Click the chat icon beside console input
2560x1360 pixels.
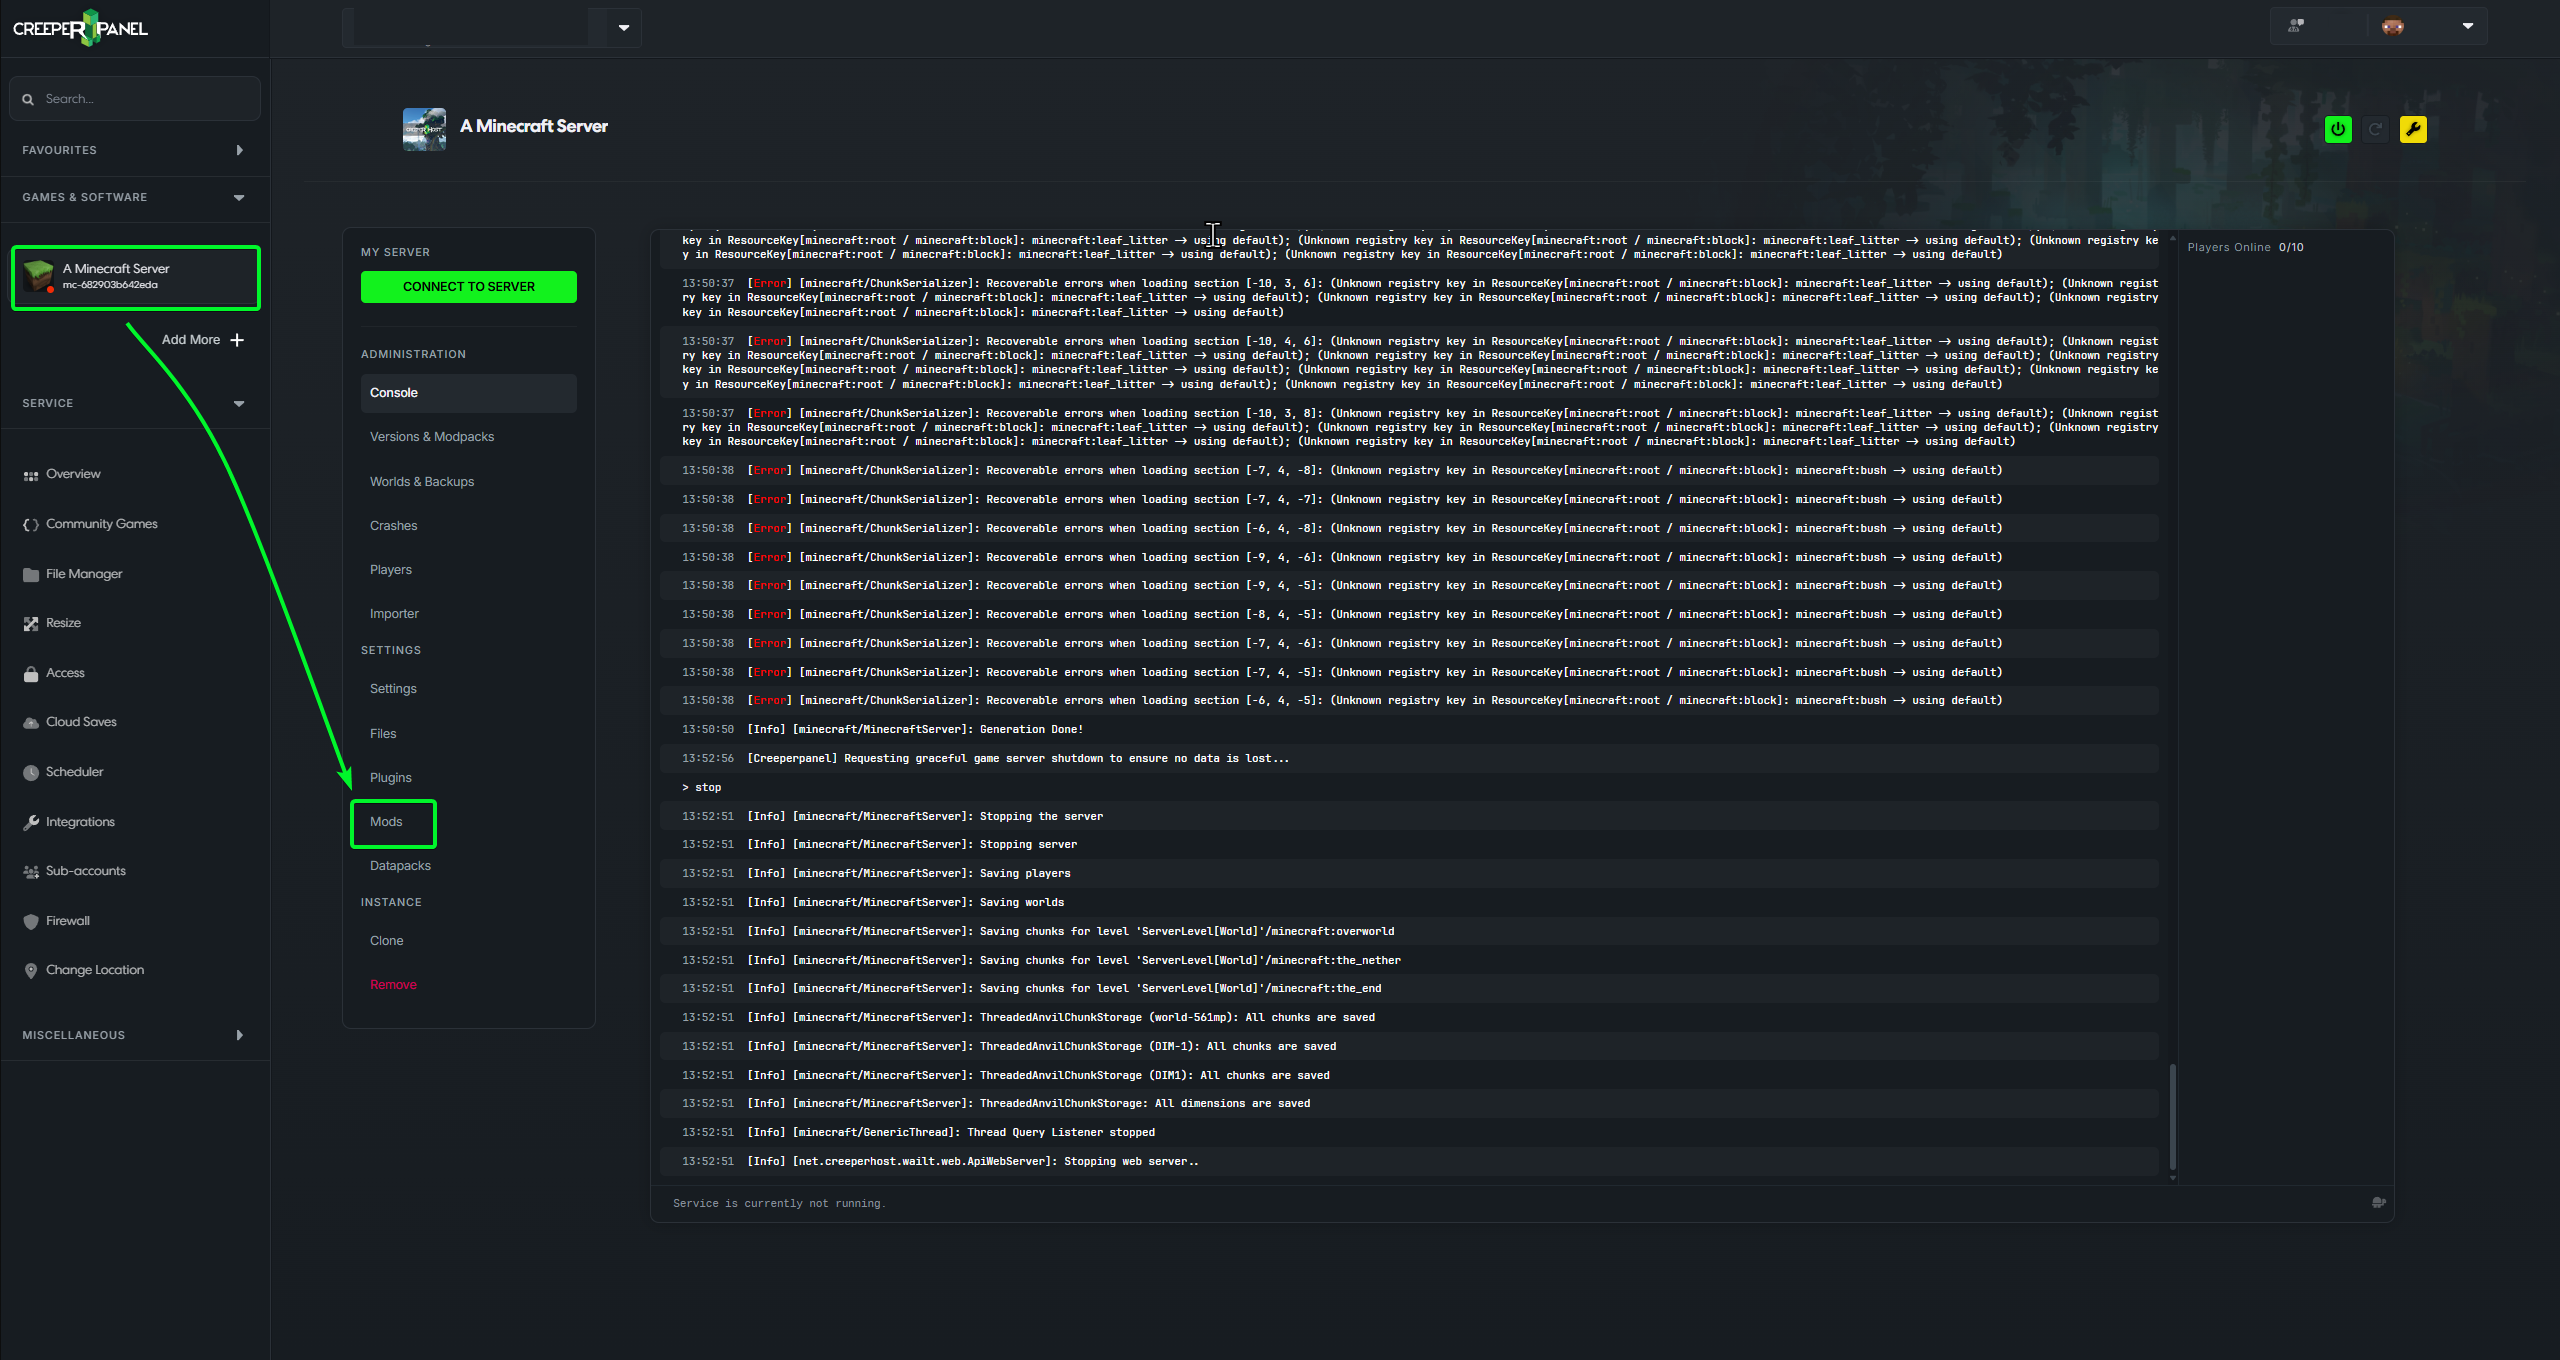point(2379,1203)
